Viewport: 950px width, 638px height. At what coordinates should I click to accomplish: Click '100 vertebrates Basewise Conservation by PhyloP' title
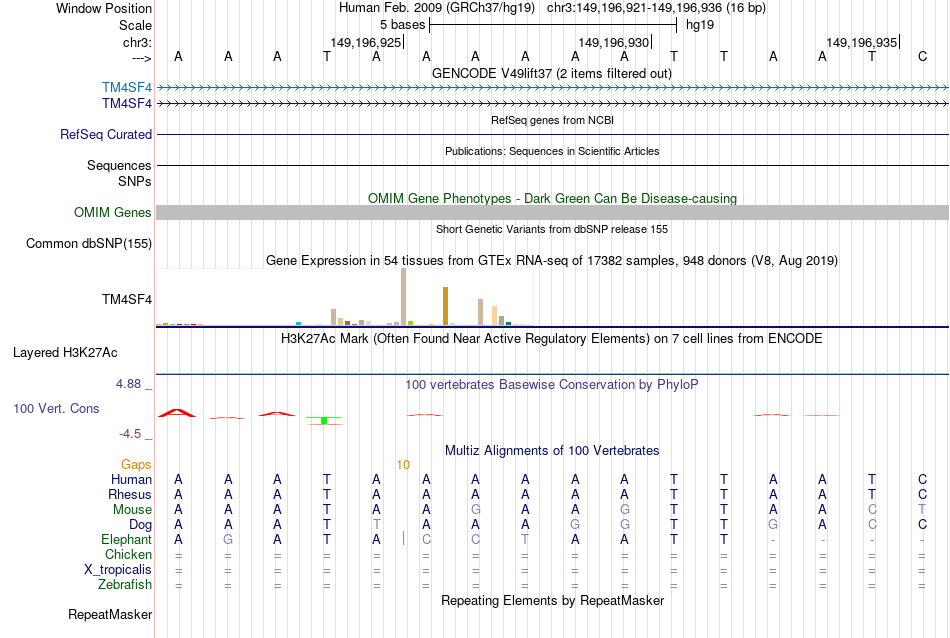551,385
